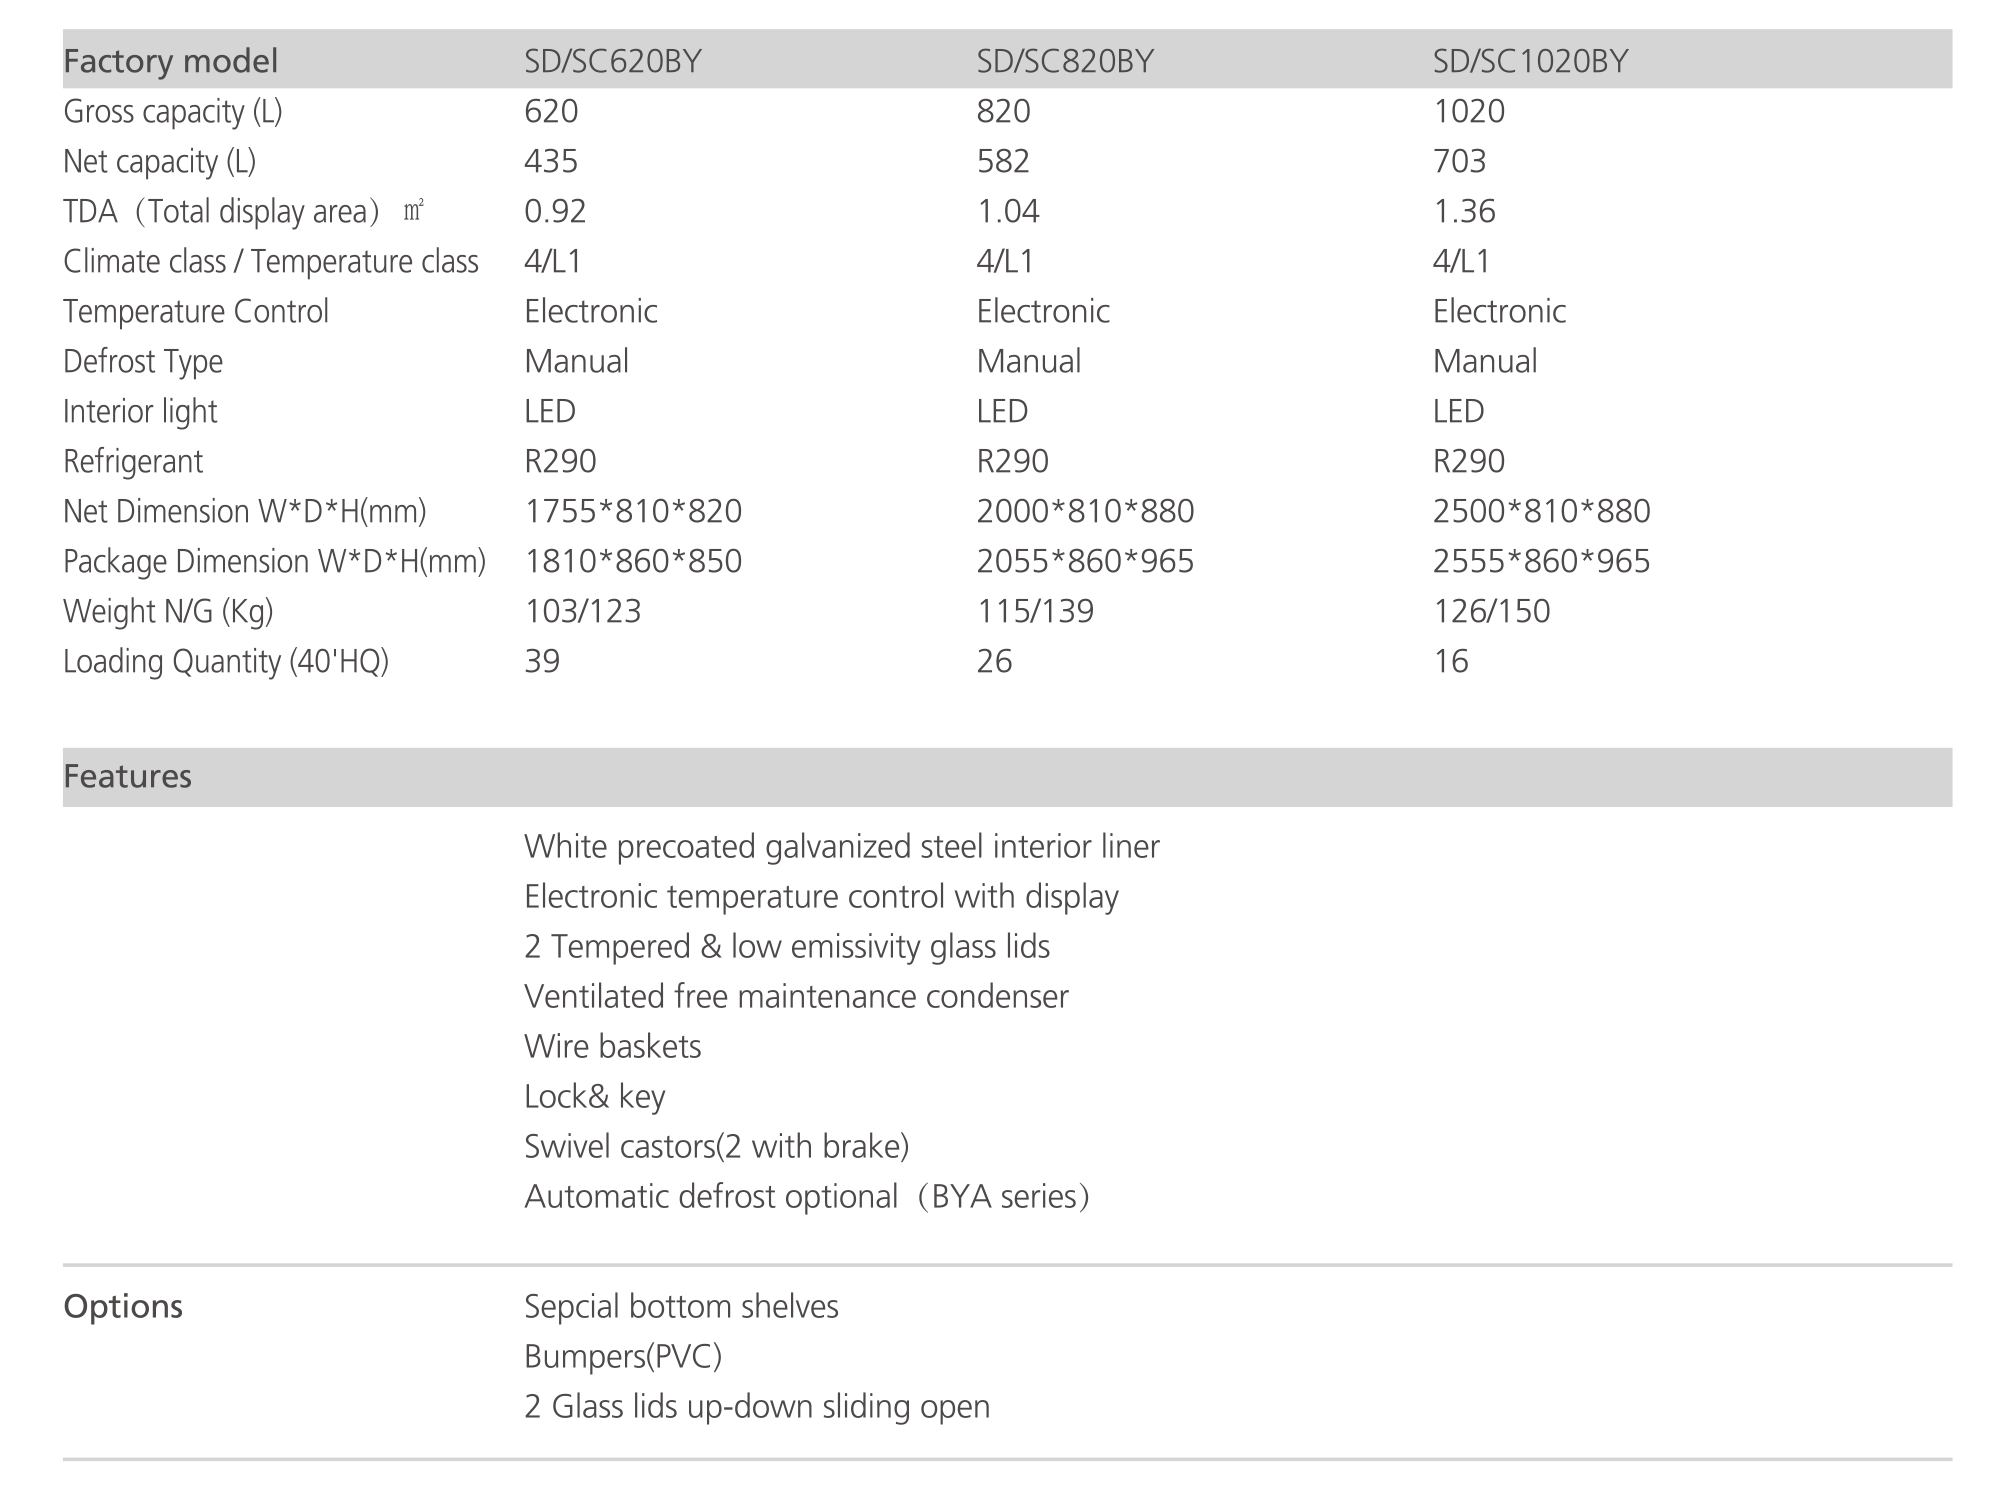Select the Refrigerant row label

(132, 461)
